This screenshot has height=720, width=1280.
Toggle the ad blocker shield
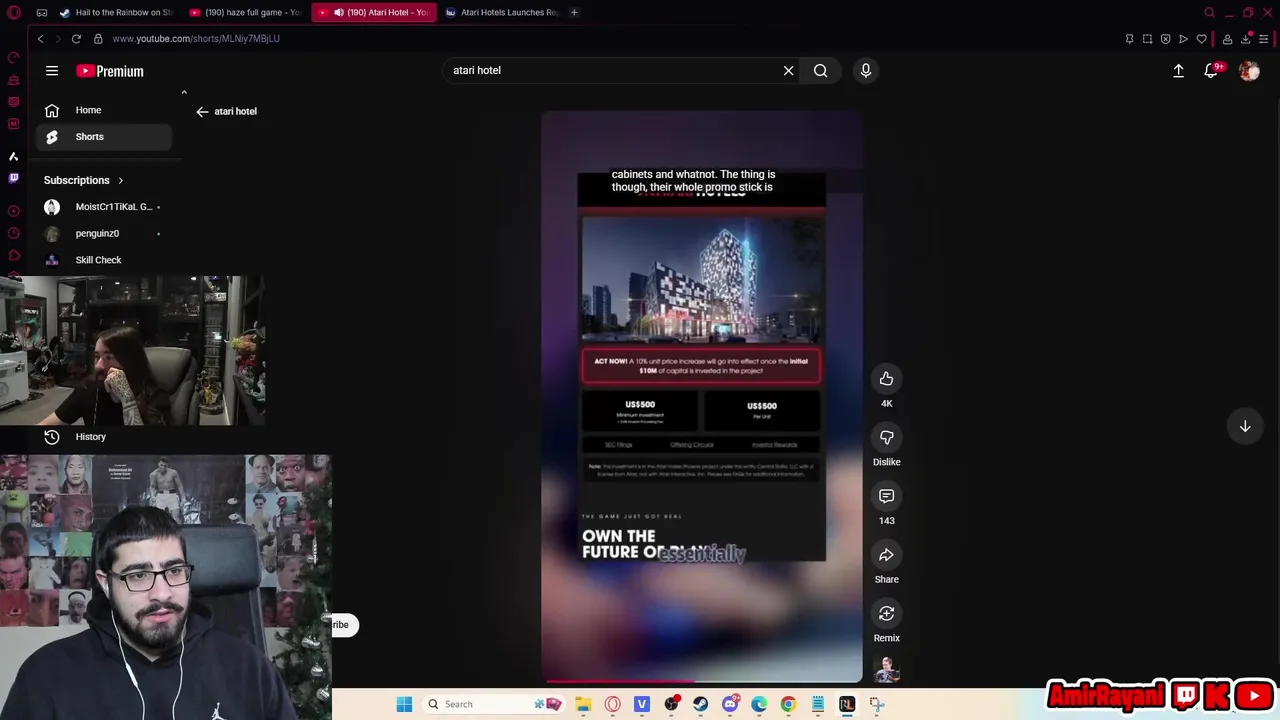[1165, 39]
